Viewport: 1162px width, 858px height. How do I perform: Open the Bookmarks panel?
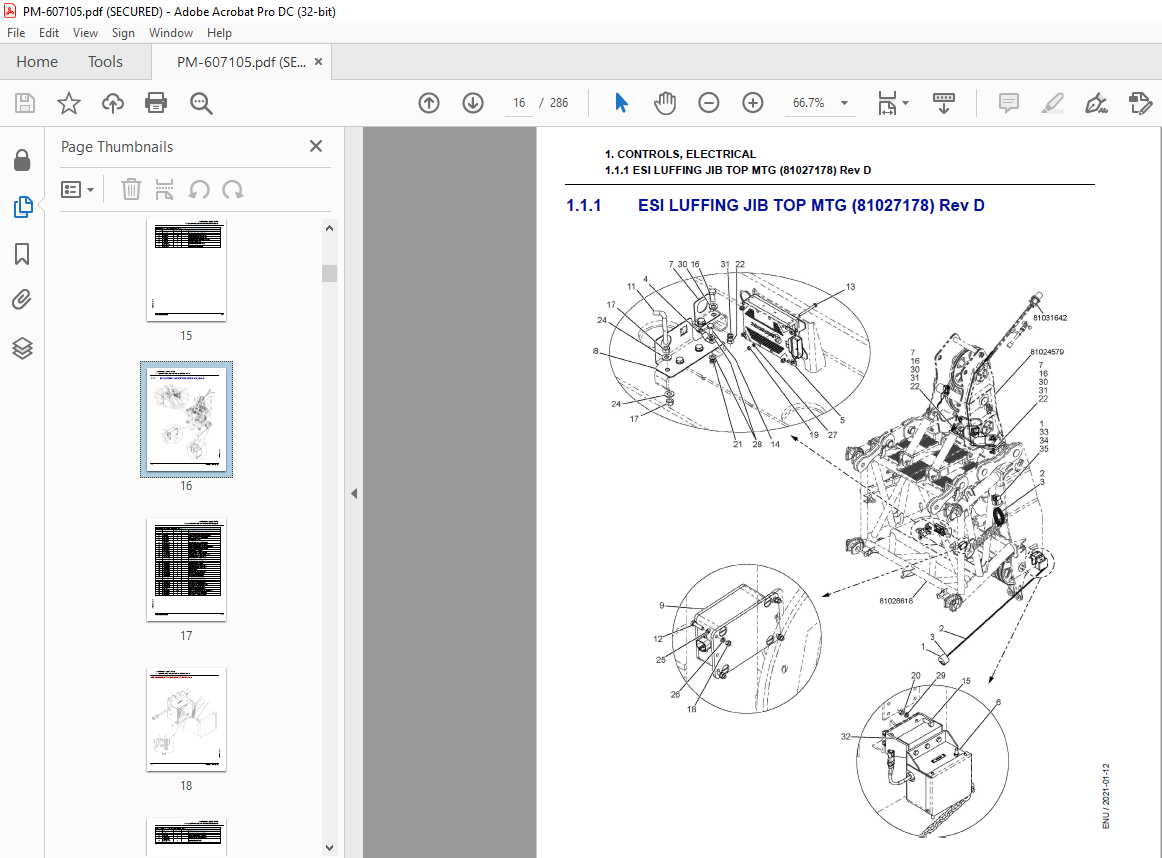22,254
